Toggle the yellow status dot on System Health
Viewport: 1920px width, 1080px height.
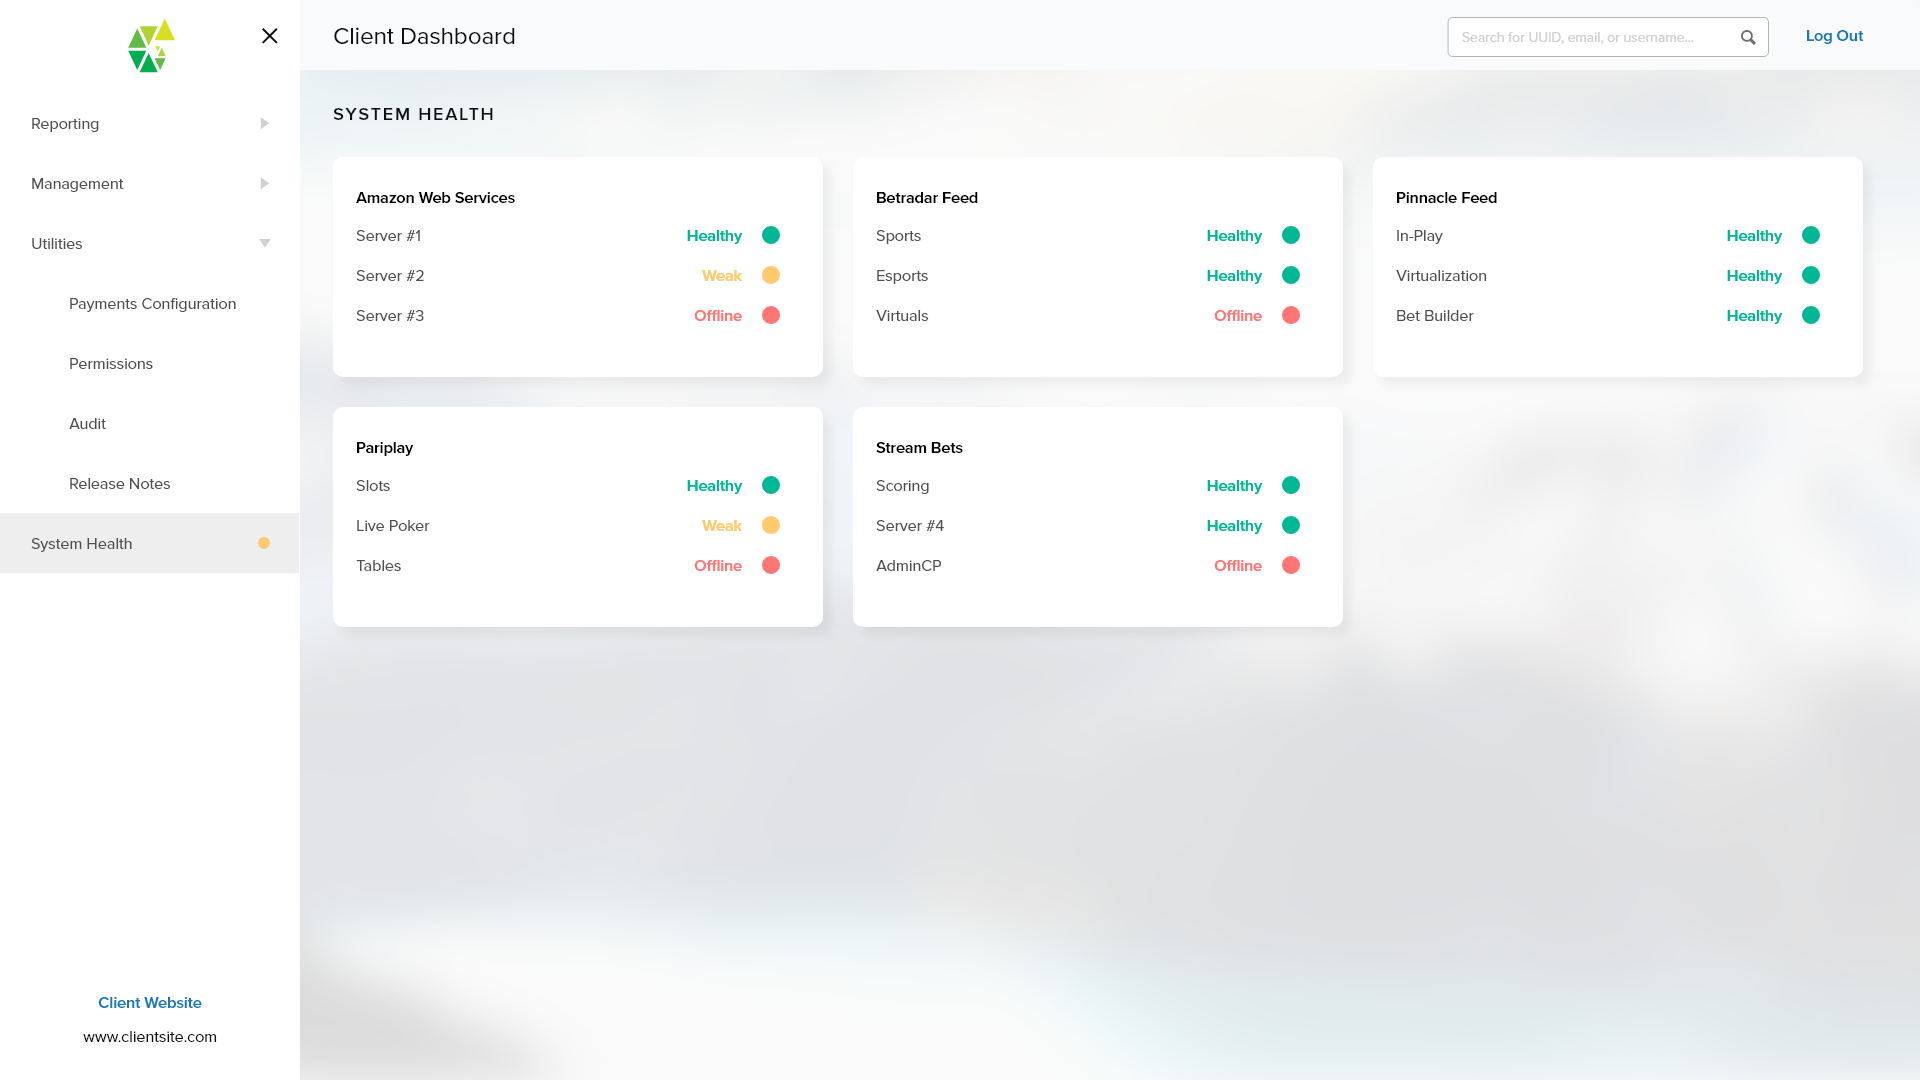[264, 543]
